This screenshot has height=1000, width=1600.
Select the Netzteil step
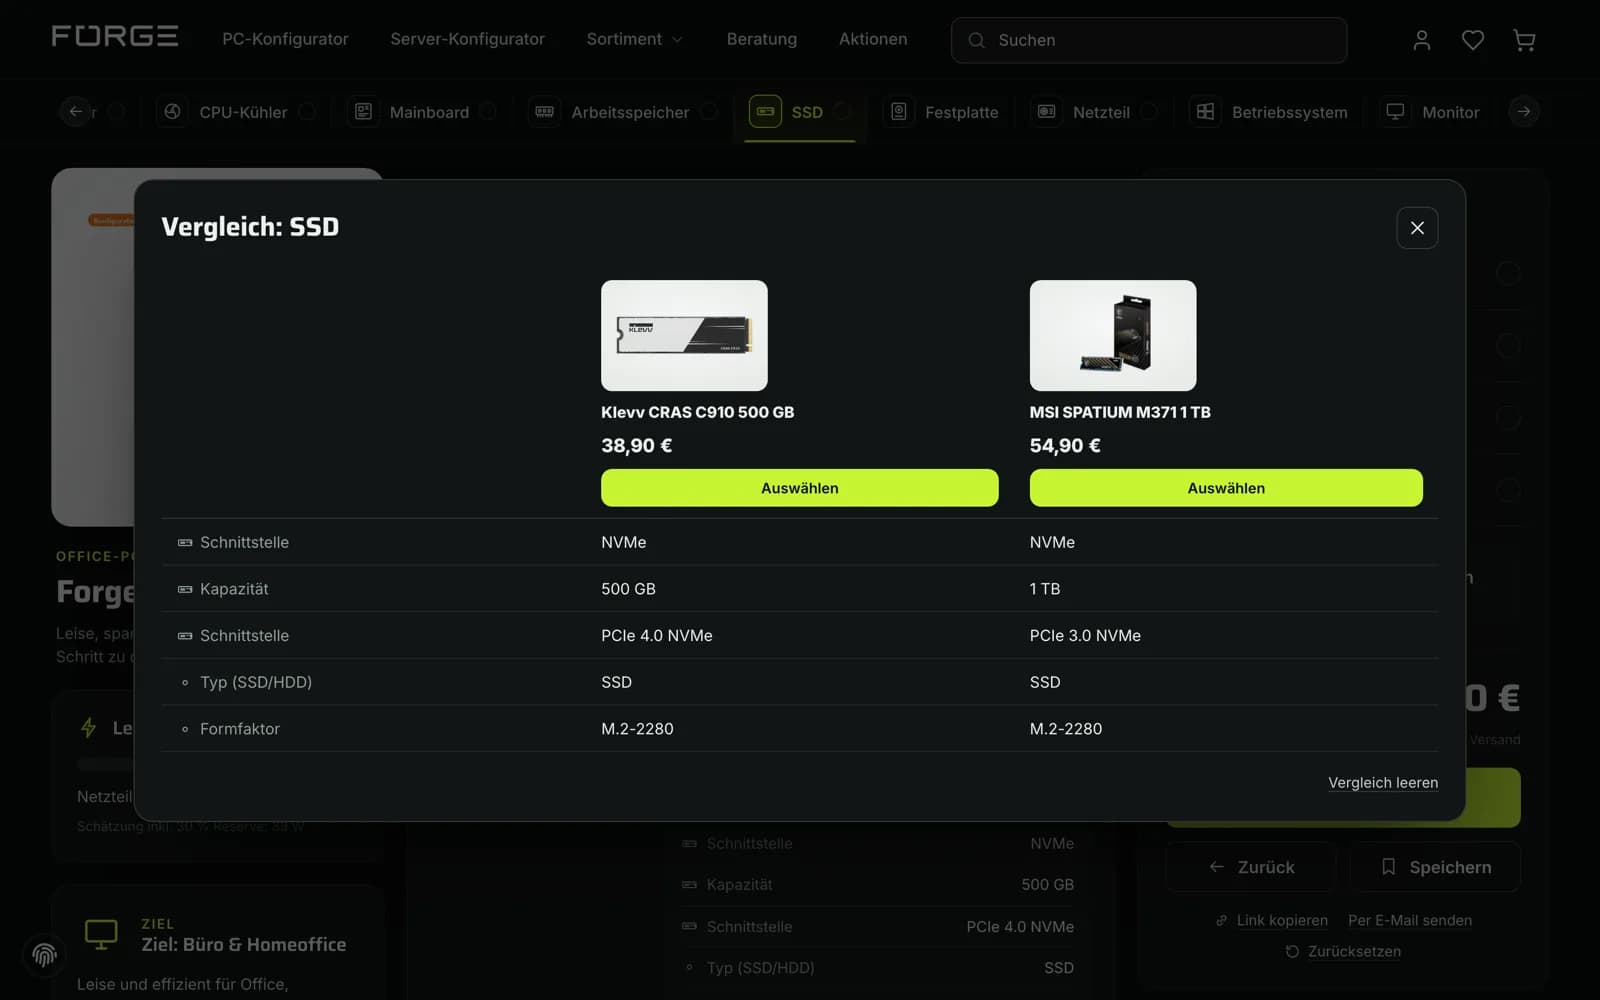1096,112
